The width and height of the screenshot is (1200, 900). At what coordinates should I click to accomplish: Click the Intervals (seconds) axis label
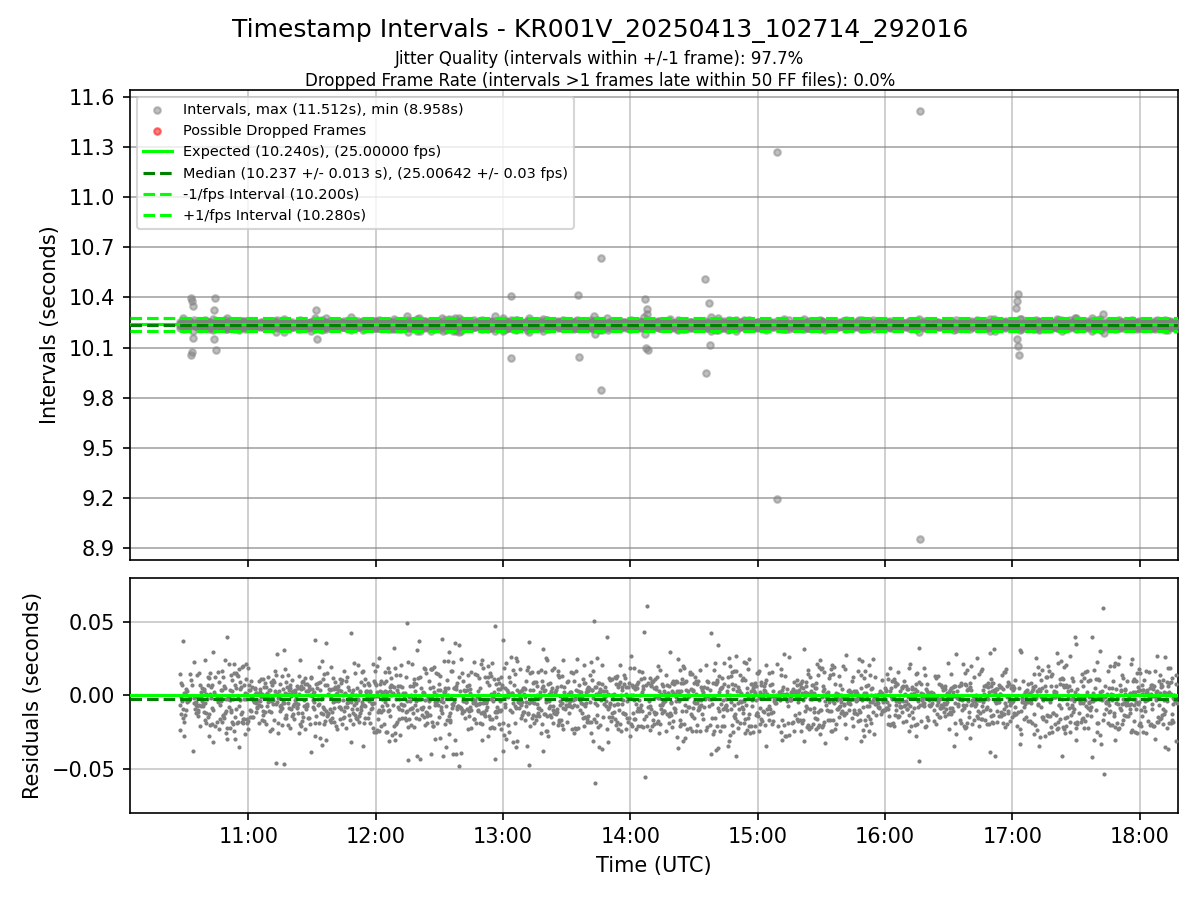tap(49, 325)
